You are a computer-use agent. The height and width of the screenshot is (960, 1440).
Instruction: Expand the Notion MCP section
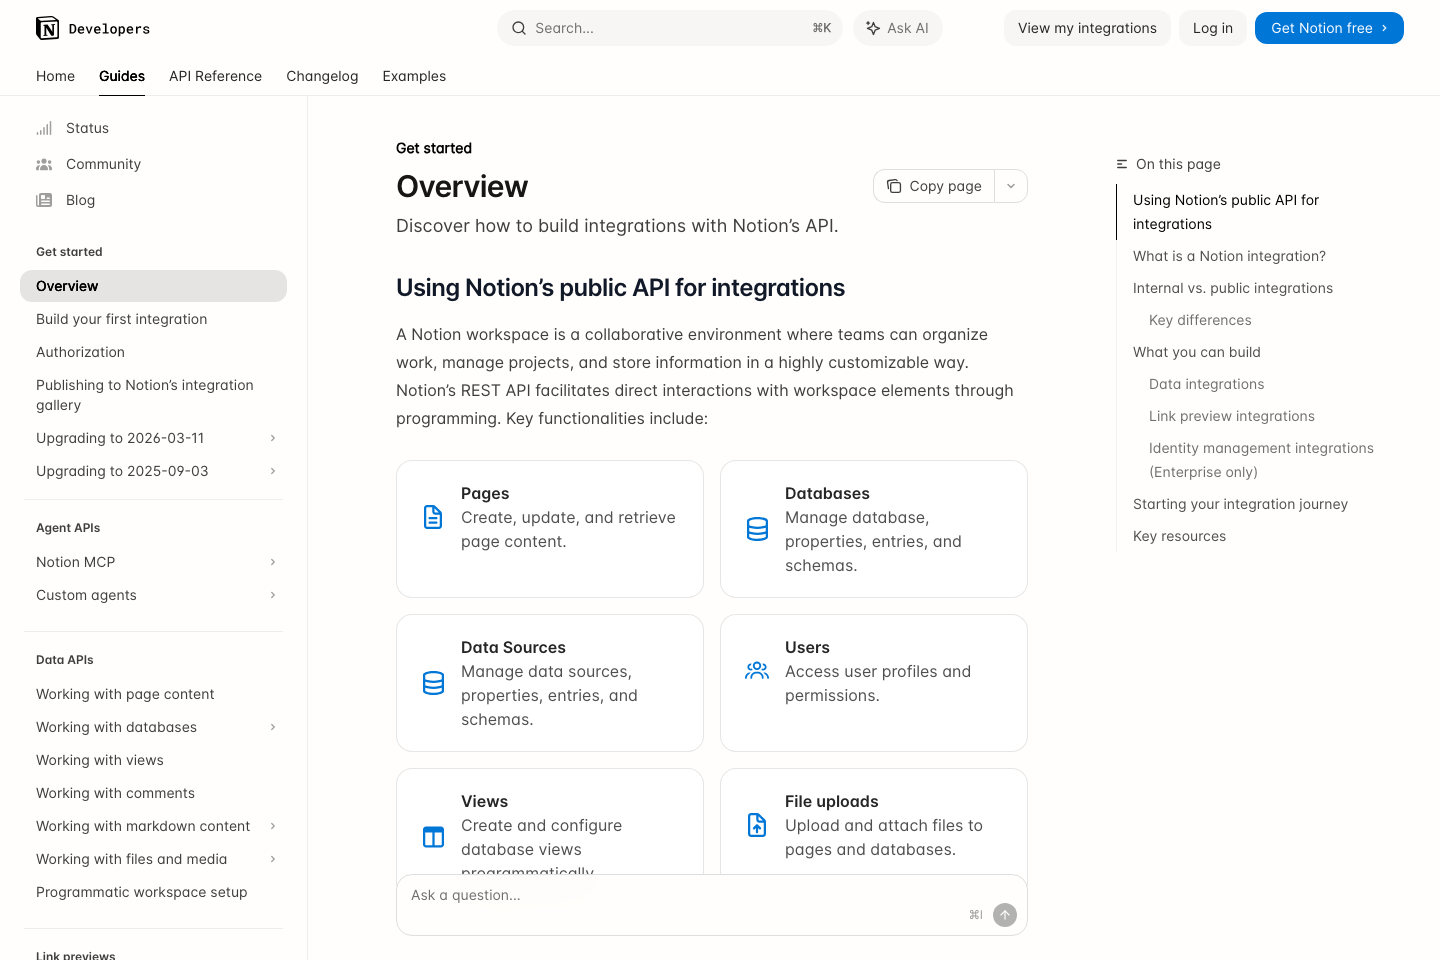tap(273, 562)
